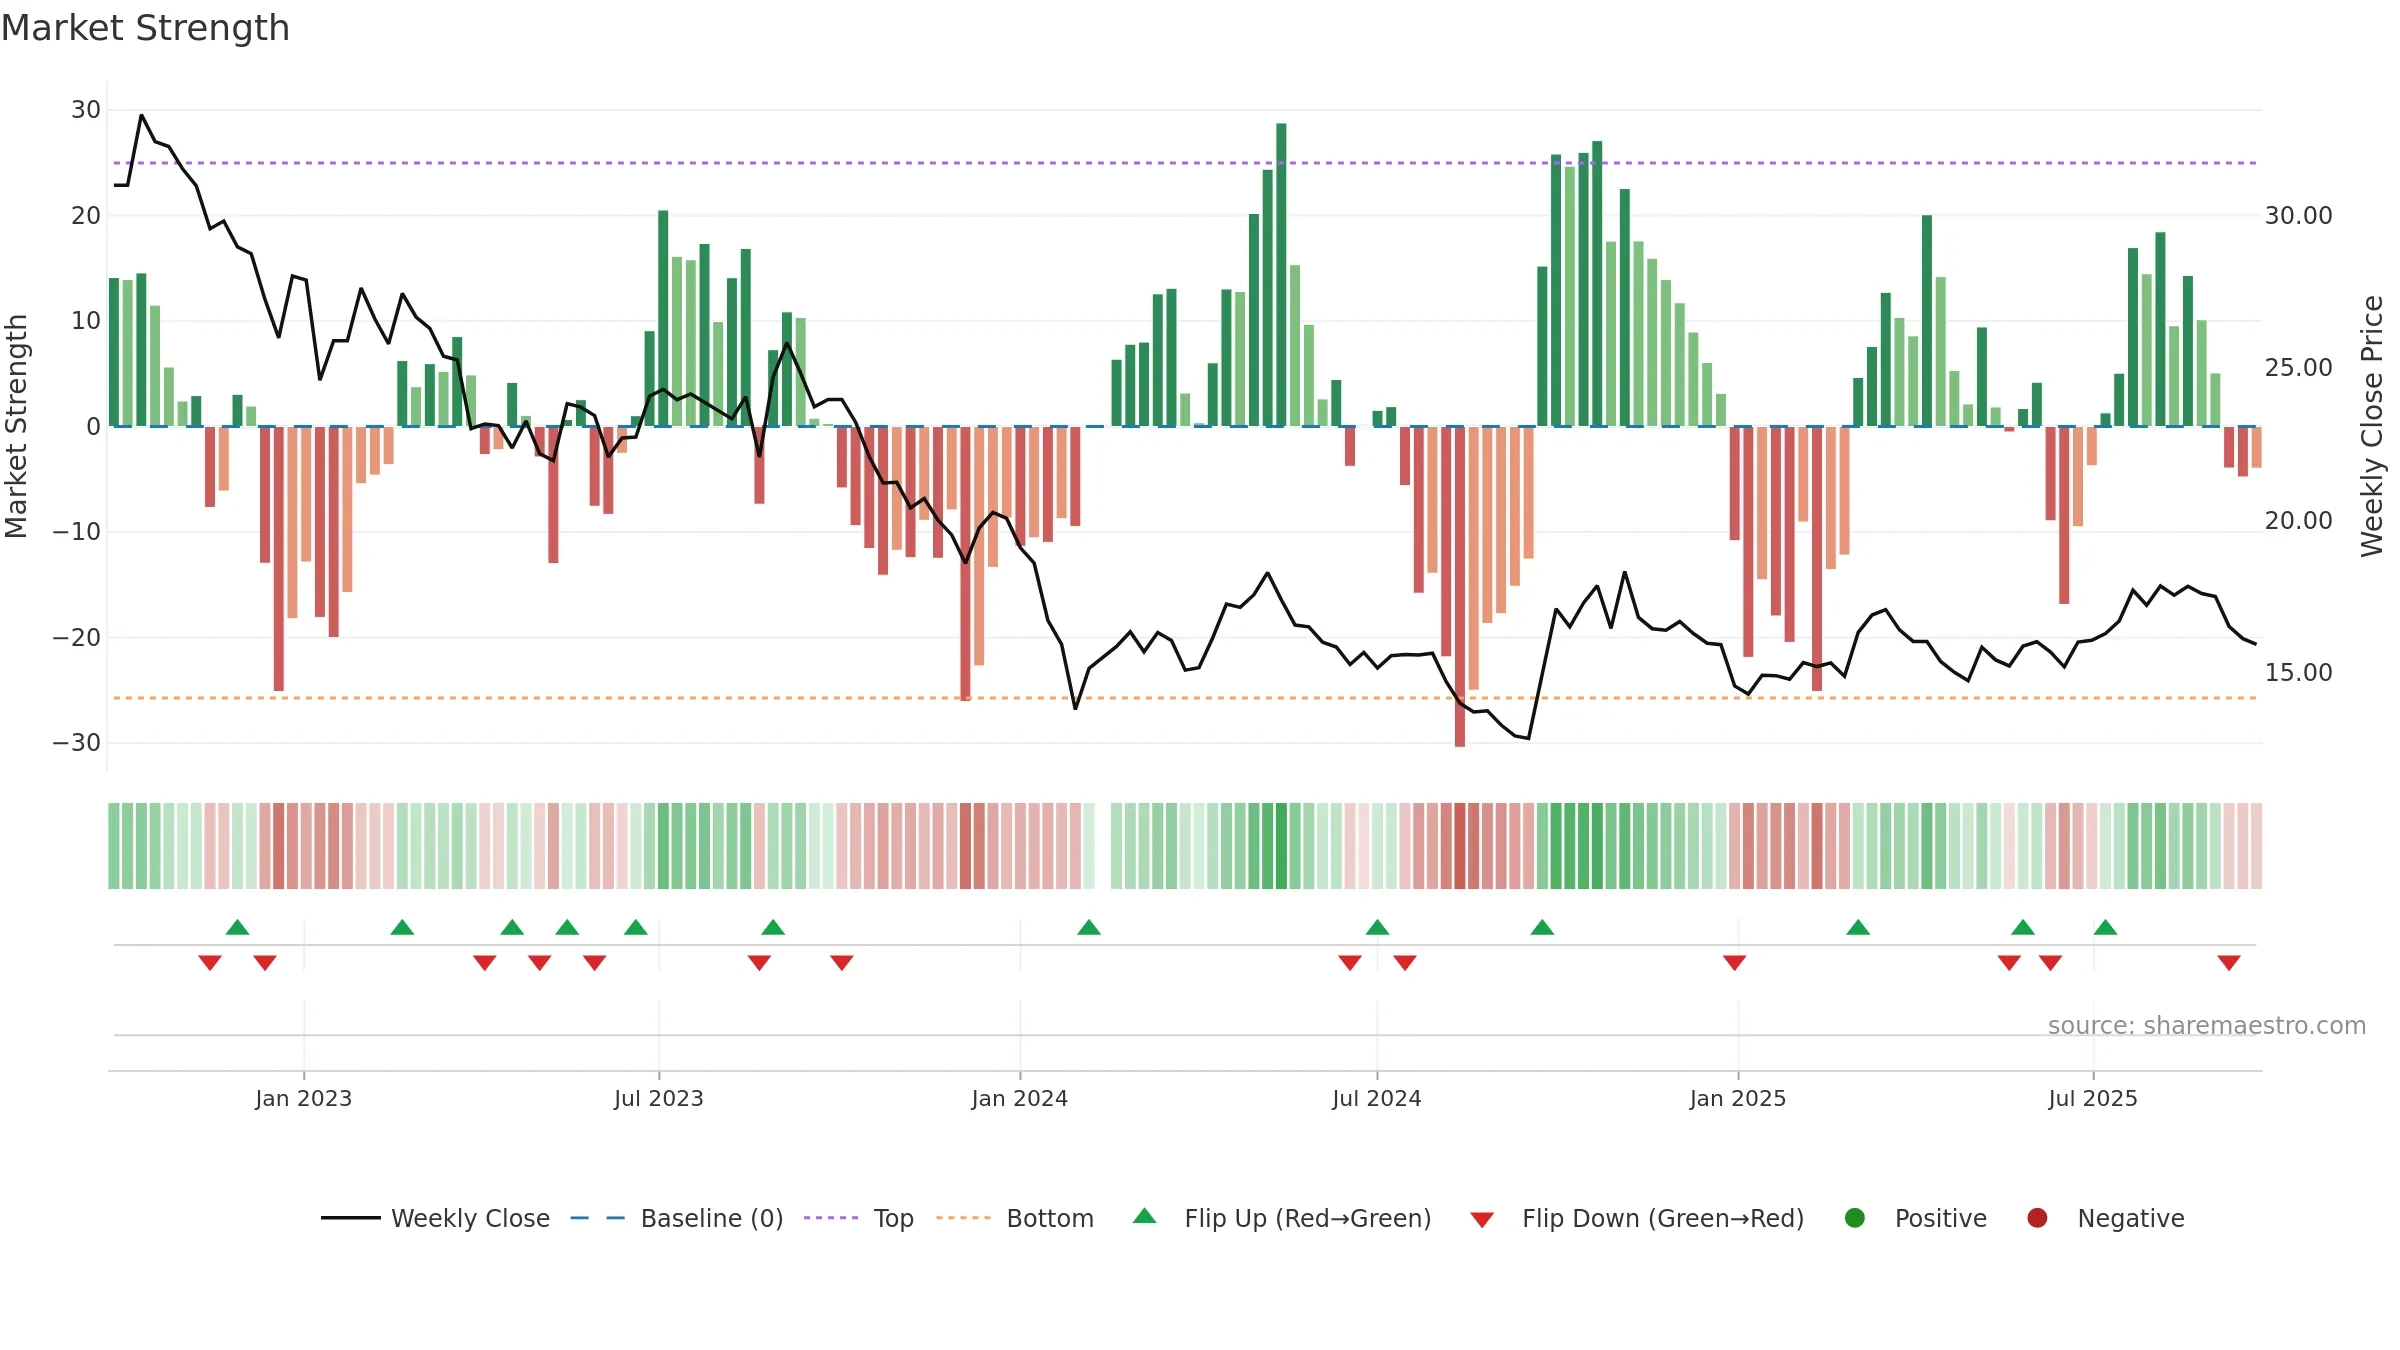Select the Flip Down triangle at Jan 2025
Viewport: 2400px width, 1350px height.
[1734, 962]
